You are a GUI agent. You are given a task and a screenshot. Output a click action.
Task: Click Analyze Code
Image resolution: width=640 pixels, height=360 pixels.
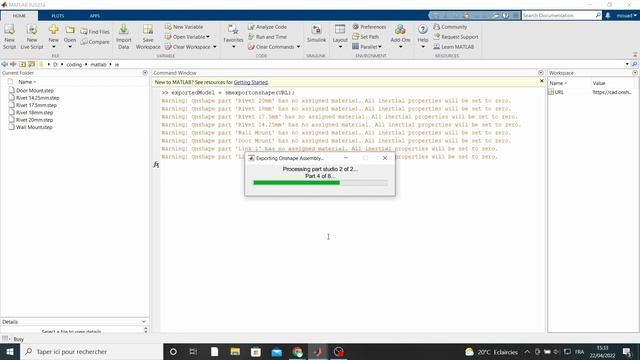click(x=267, y=27)
